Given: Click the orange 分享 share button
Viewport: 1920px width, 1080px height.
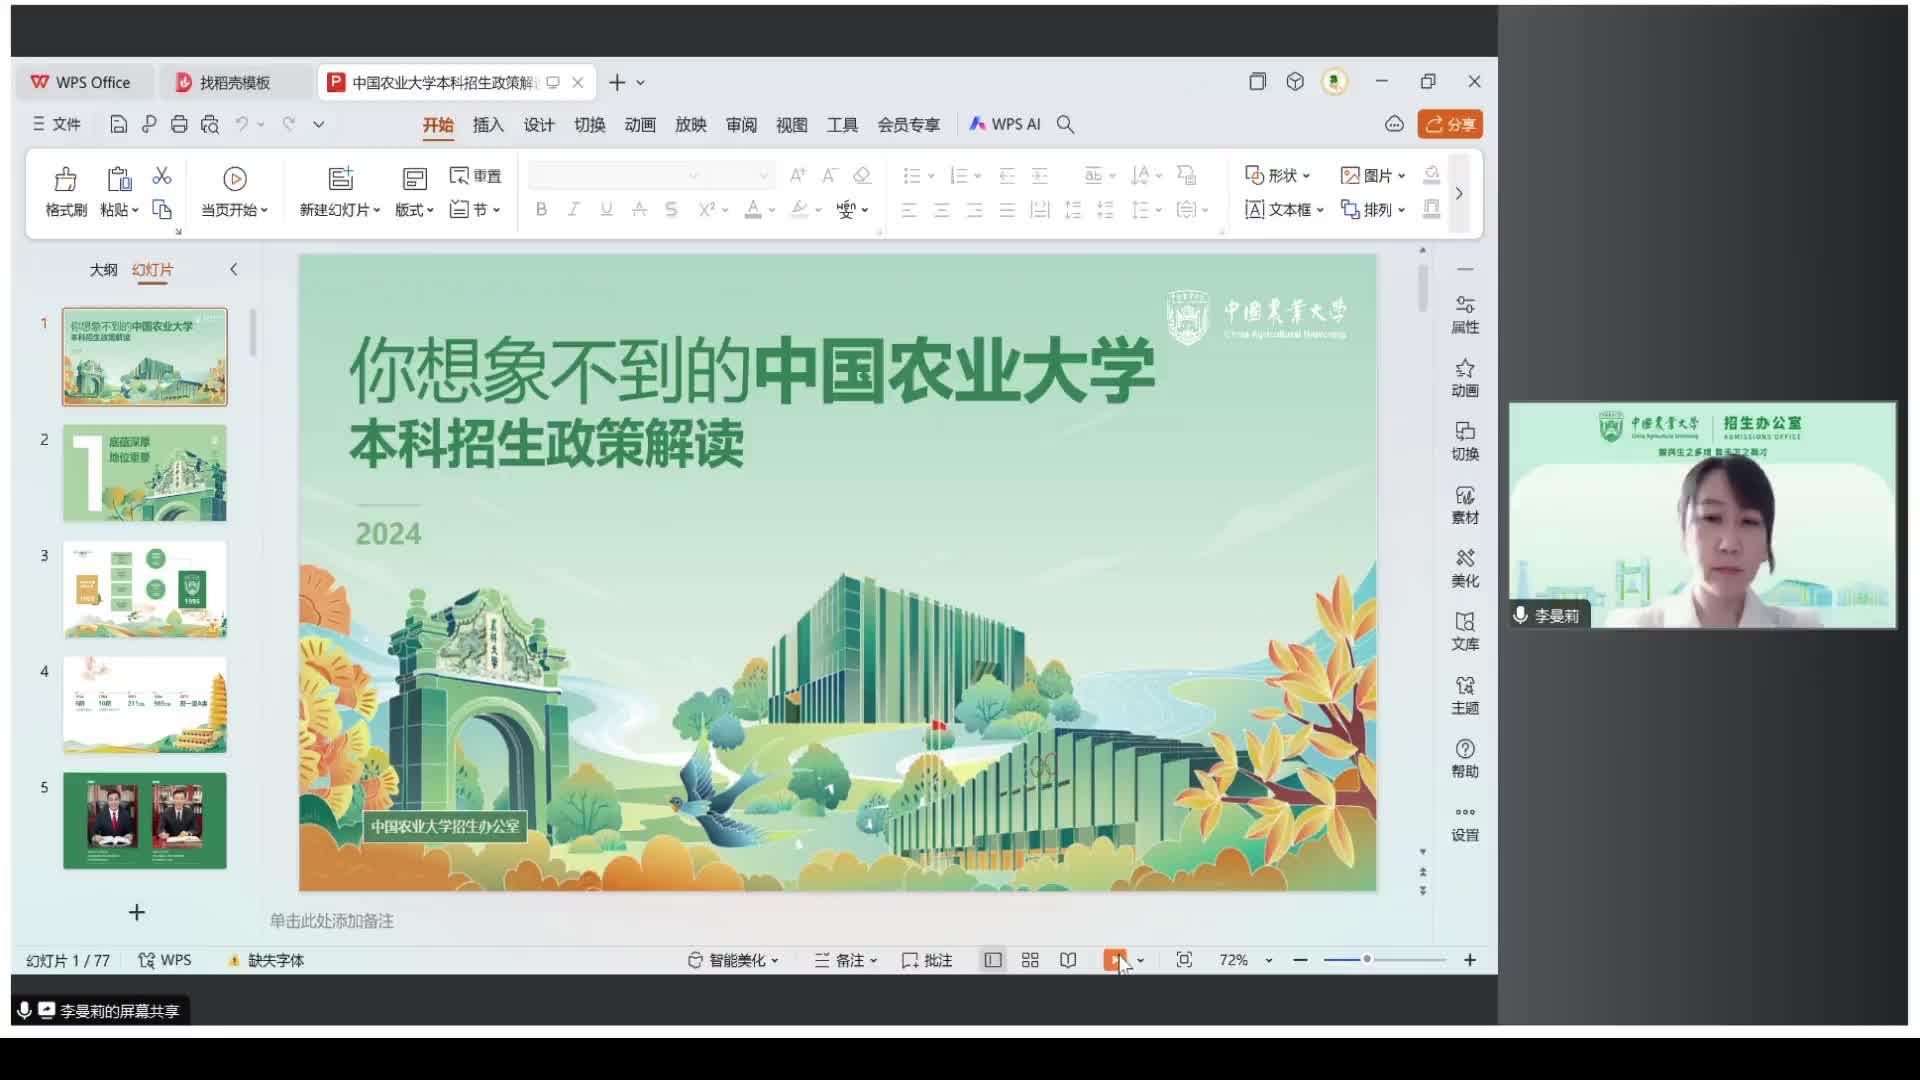Looking at the screenshot, I should coord(1450,124).
